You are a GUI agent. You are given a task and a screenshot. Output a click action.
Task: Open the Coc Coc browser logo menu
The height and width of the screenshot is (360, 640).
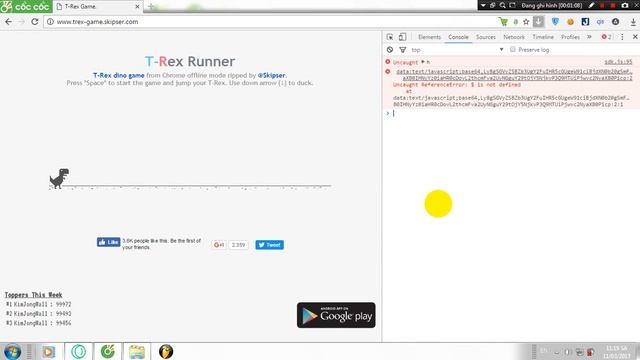point(25,7)
